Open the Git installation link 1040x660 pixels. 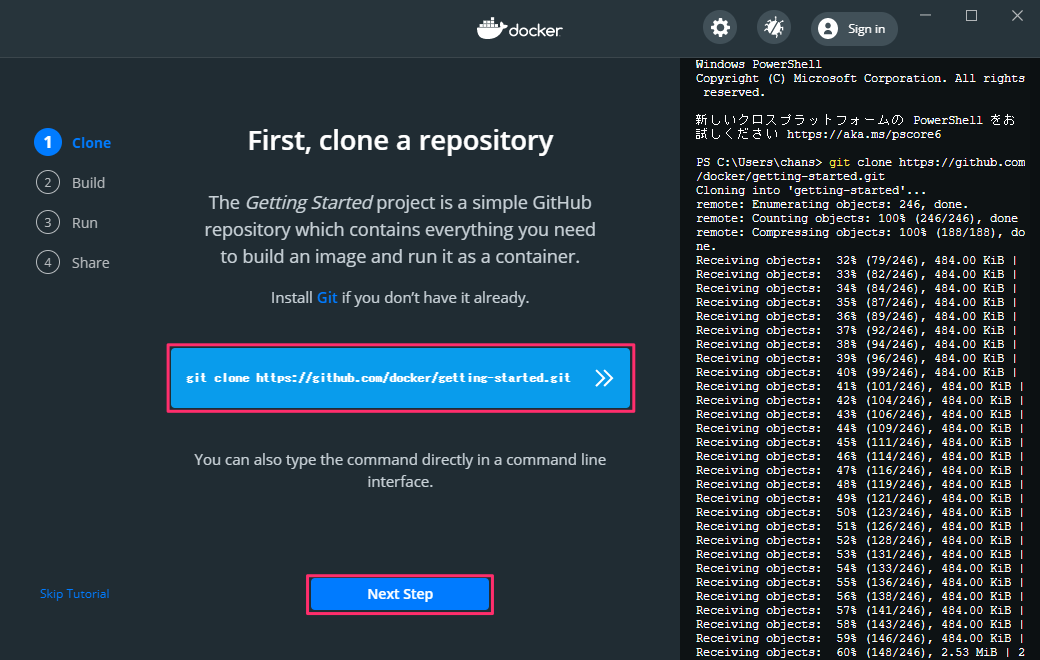327,297
